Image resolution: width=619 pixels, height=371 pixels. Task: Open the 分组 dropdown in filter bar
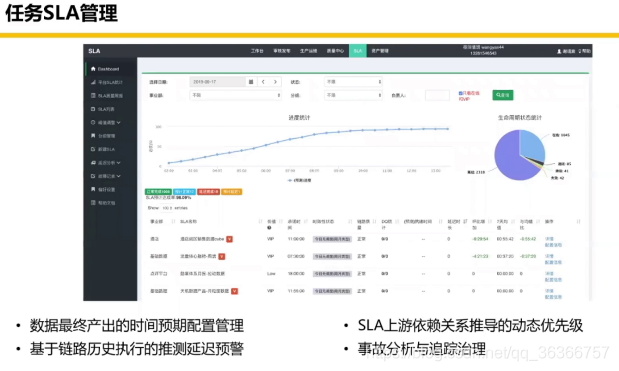[353, 95]
